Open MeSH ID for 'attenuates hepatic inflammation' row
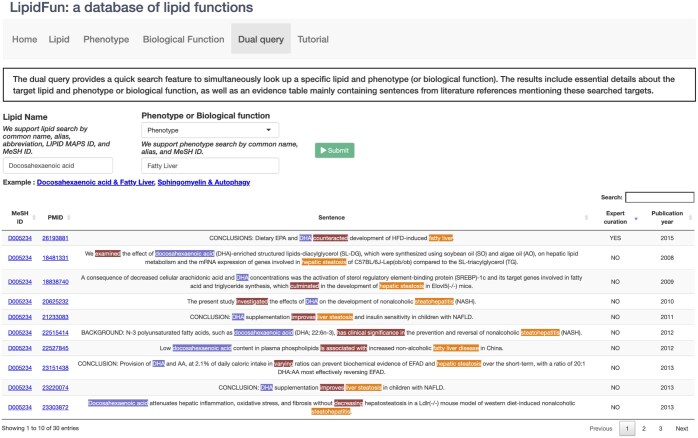This screenshot has width=698, height=438. (20, 407)
